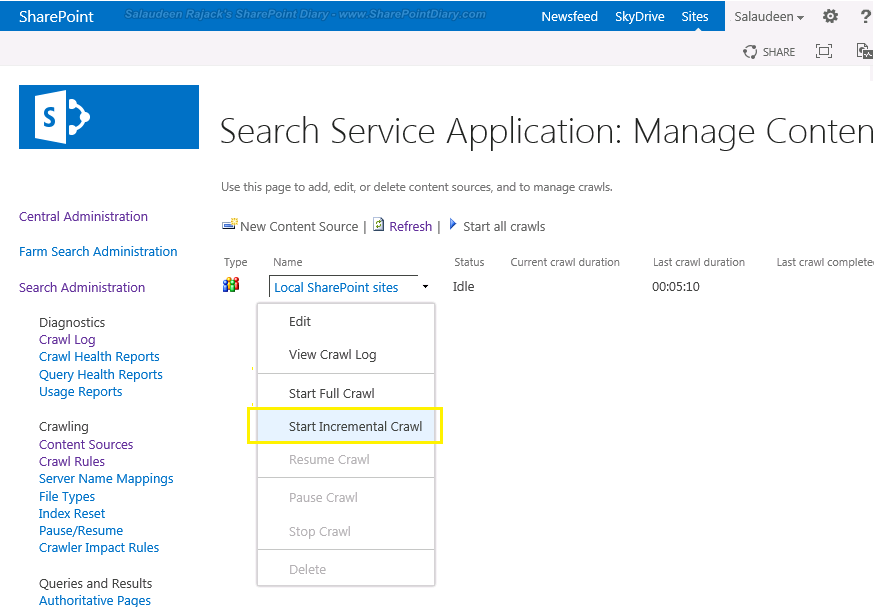Viewport: 874px width, 607px height.
Task: Choose Start Full Crawl from context menu
Action: pyautogui.click(x=331, y=393)
